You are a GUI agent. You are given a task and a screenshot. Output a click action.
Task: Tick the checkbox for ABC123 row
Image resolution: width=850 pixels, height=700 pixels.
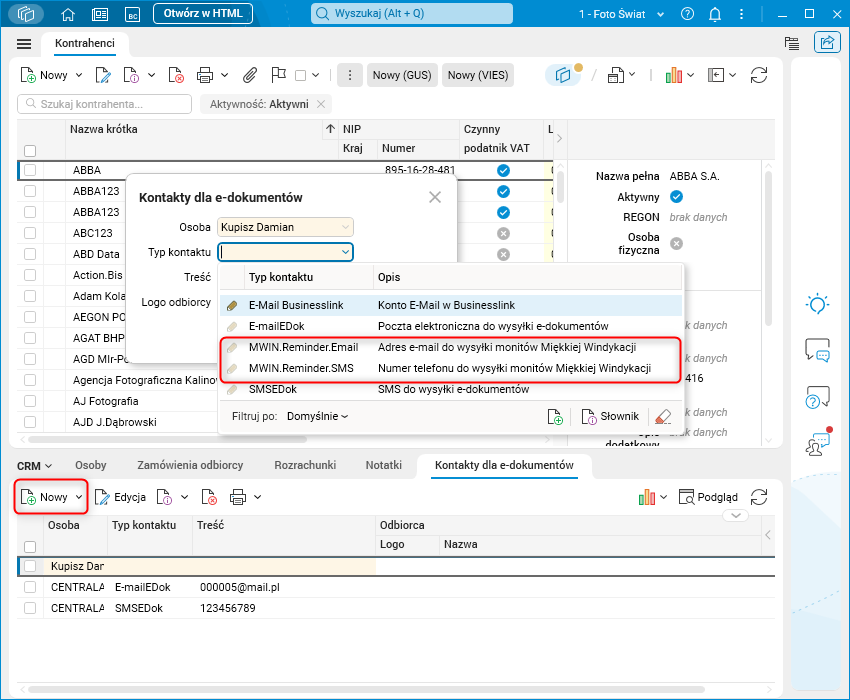(30, 233)
